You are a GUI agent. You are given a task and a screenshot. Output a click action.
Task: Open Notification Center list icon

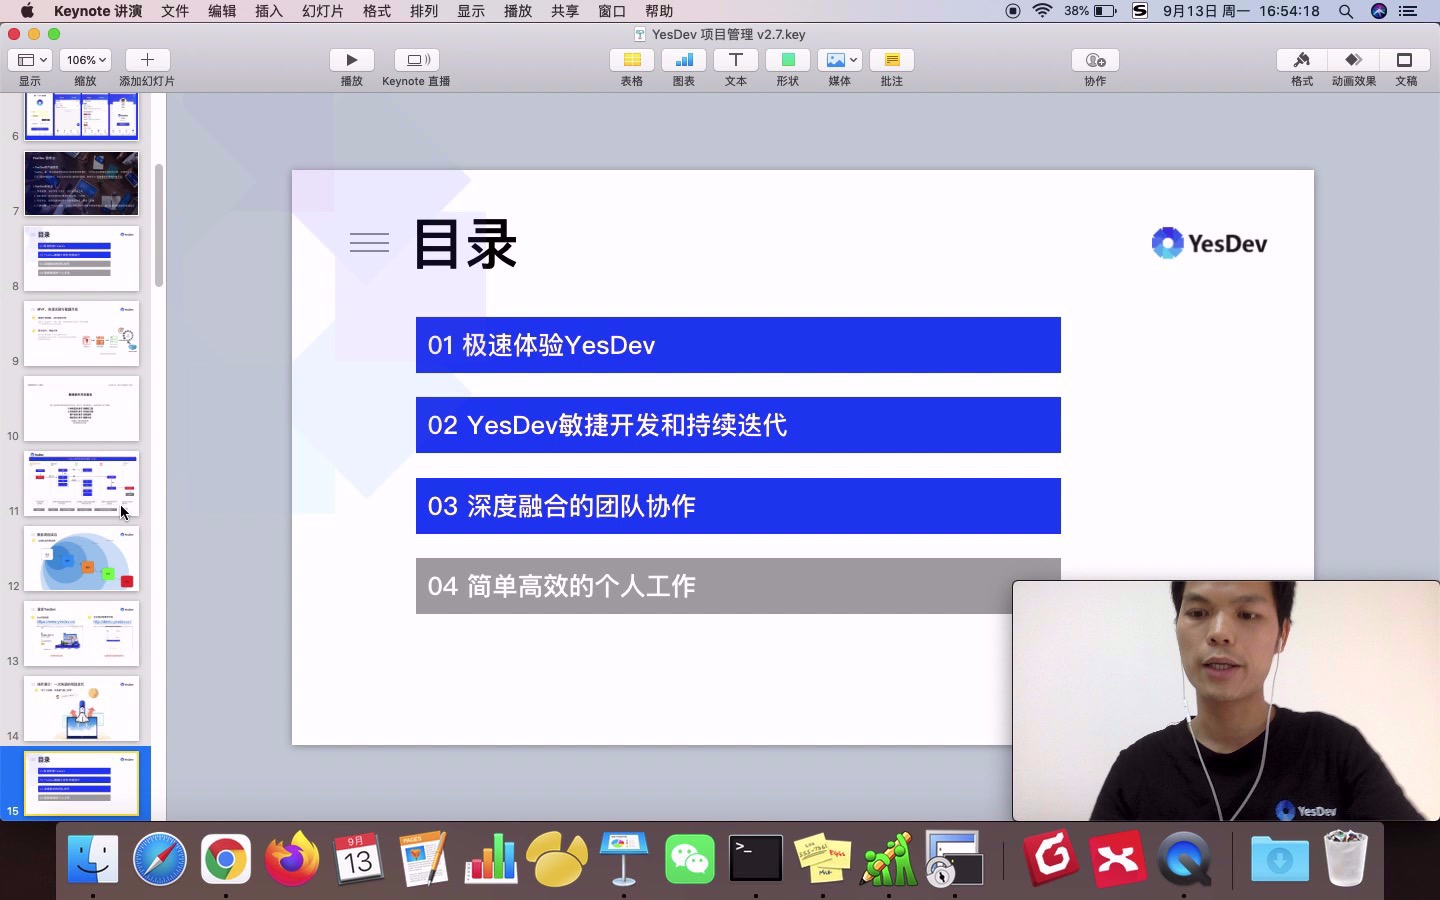(x=1409, y=11)
